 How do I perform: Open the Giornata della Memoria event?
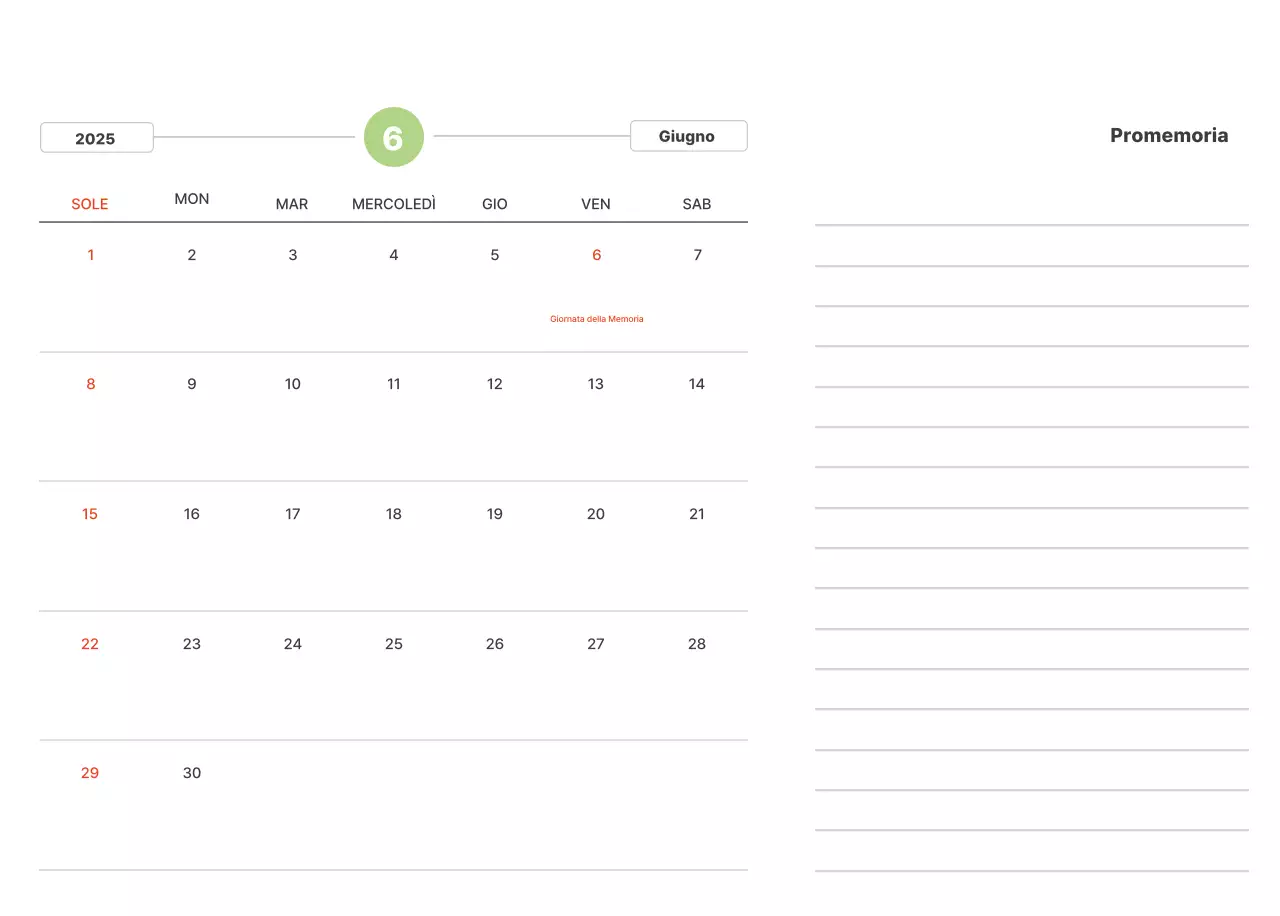point(596,319)
